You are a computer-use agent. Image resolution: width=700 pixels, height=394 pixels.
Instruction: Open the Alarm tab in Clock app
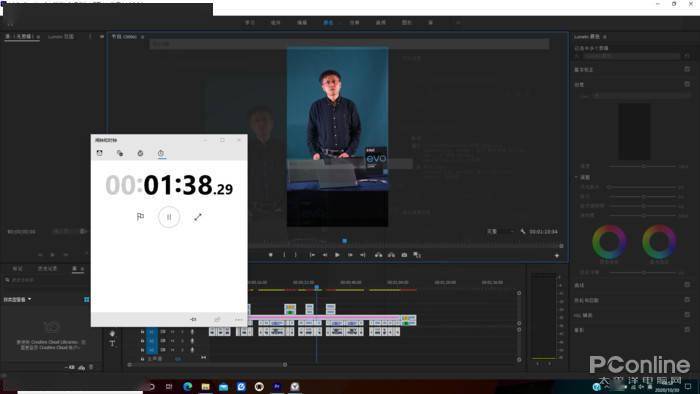pos(100,153)
